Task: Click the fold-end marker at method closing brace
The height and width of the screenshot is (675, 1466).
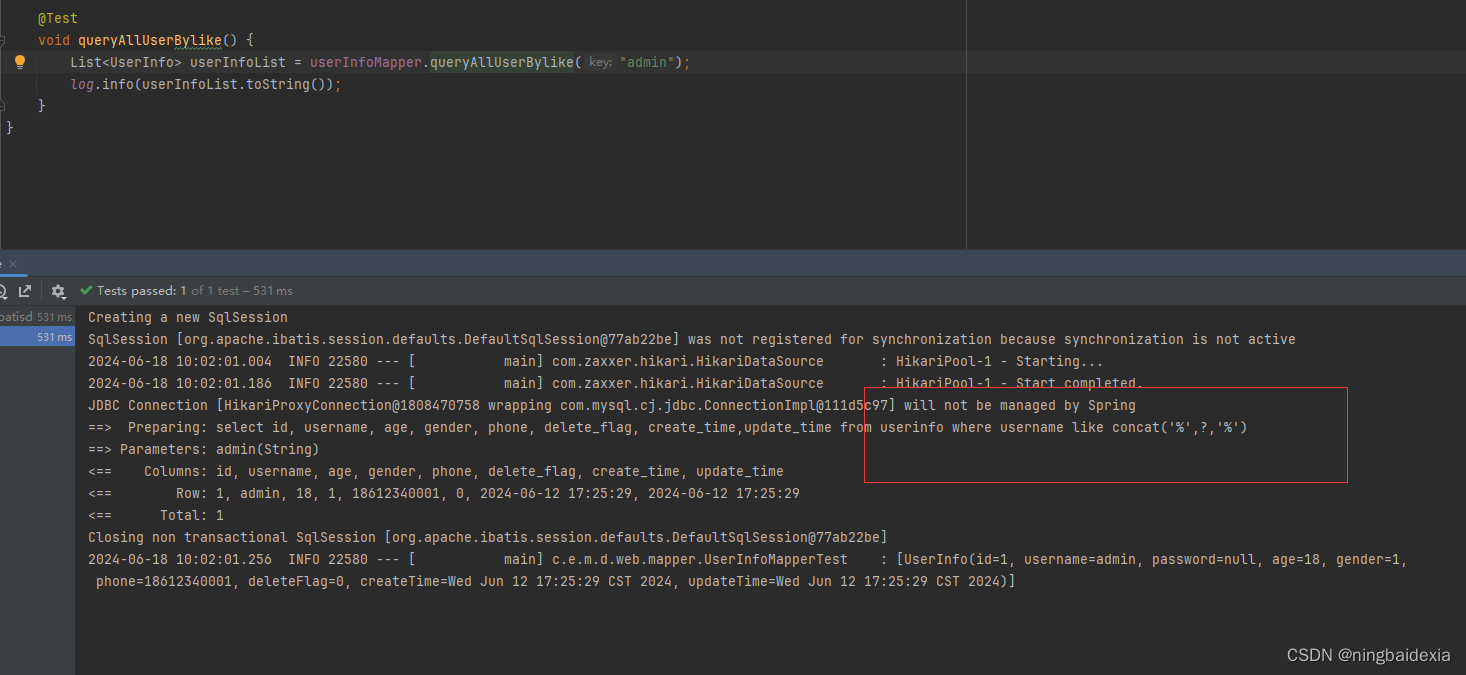Action: point(3,105)
